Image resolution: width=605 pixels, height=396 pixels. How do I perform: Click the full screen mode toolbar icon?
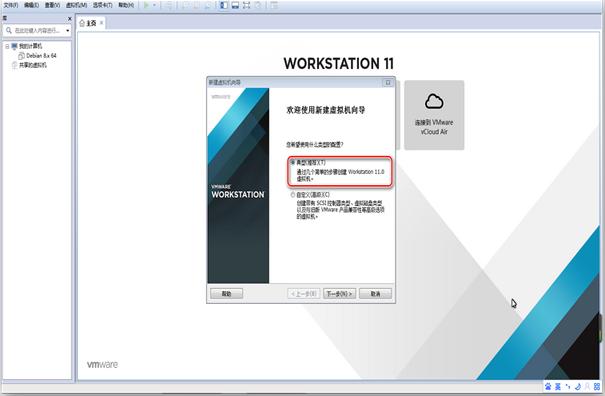(x=246, y=5)
